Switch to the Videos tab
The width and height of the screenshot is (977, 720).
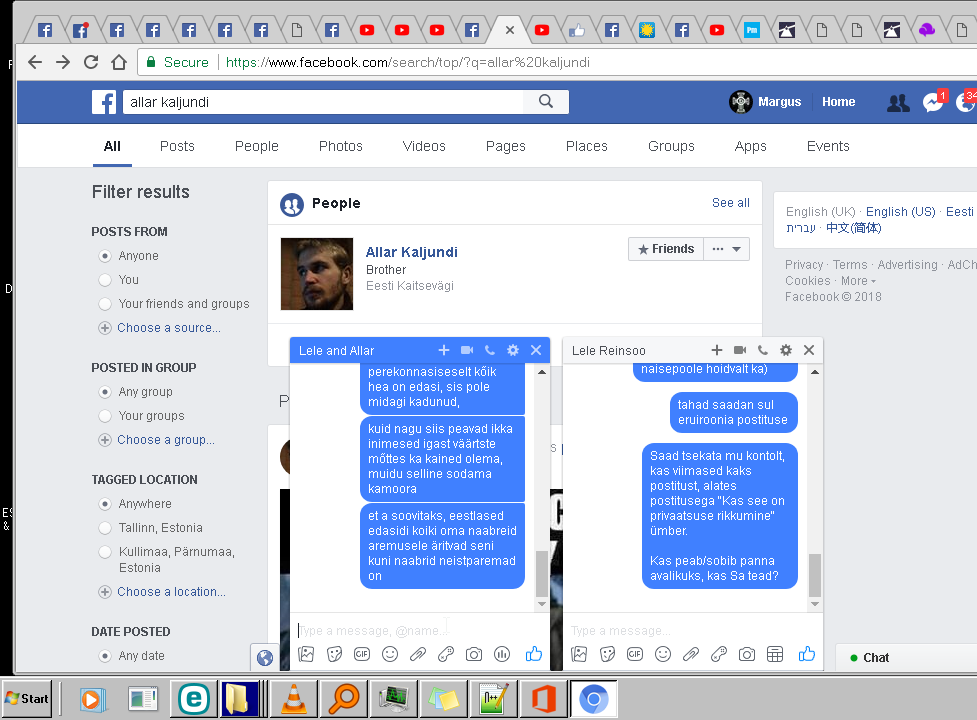(424, 146)
